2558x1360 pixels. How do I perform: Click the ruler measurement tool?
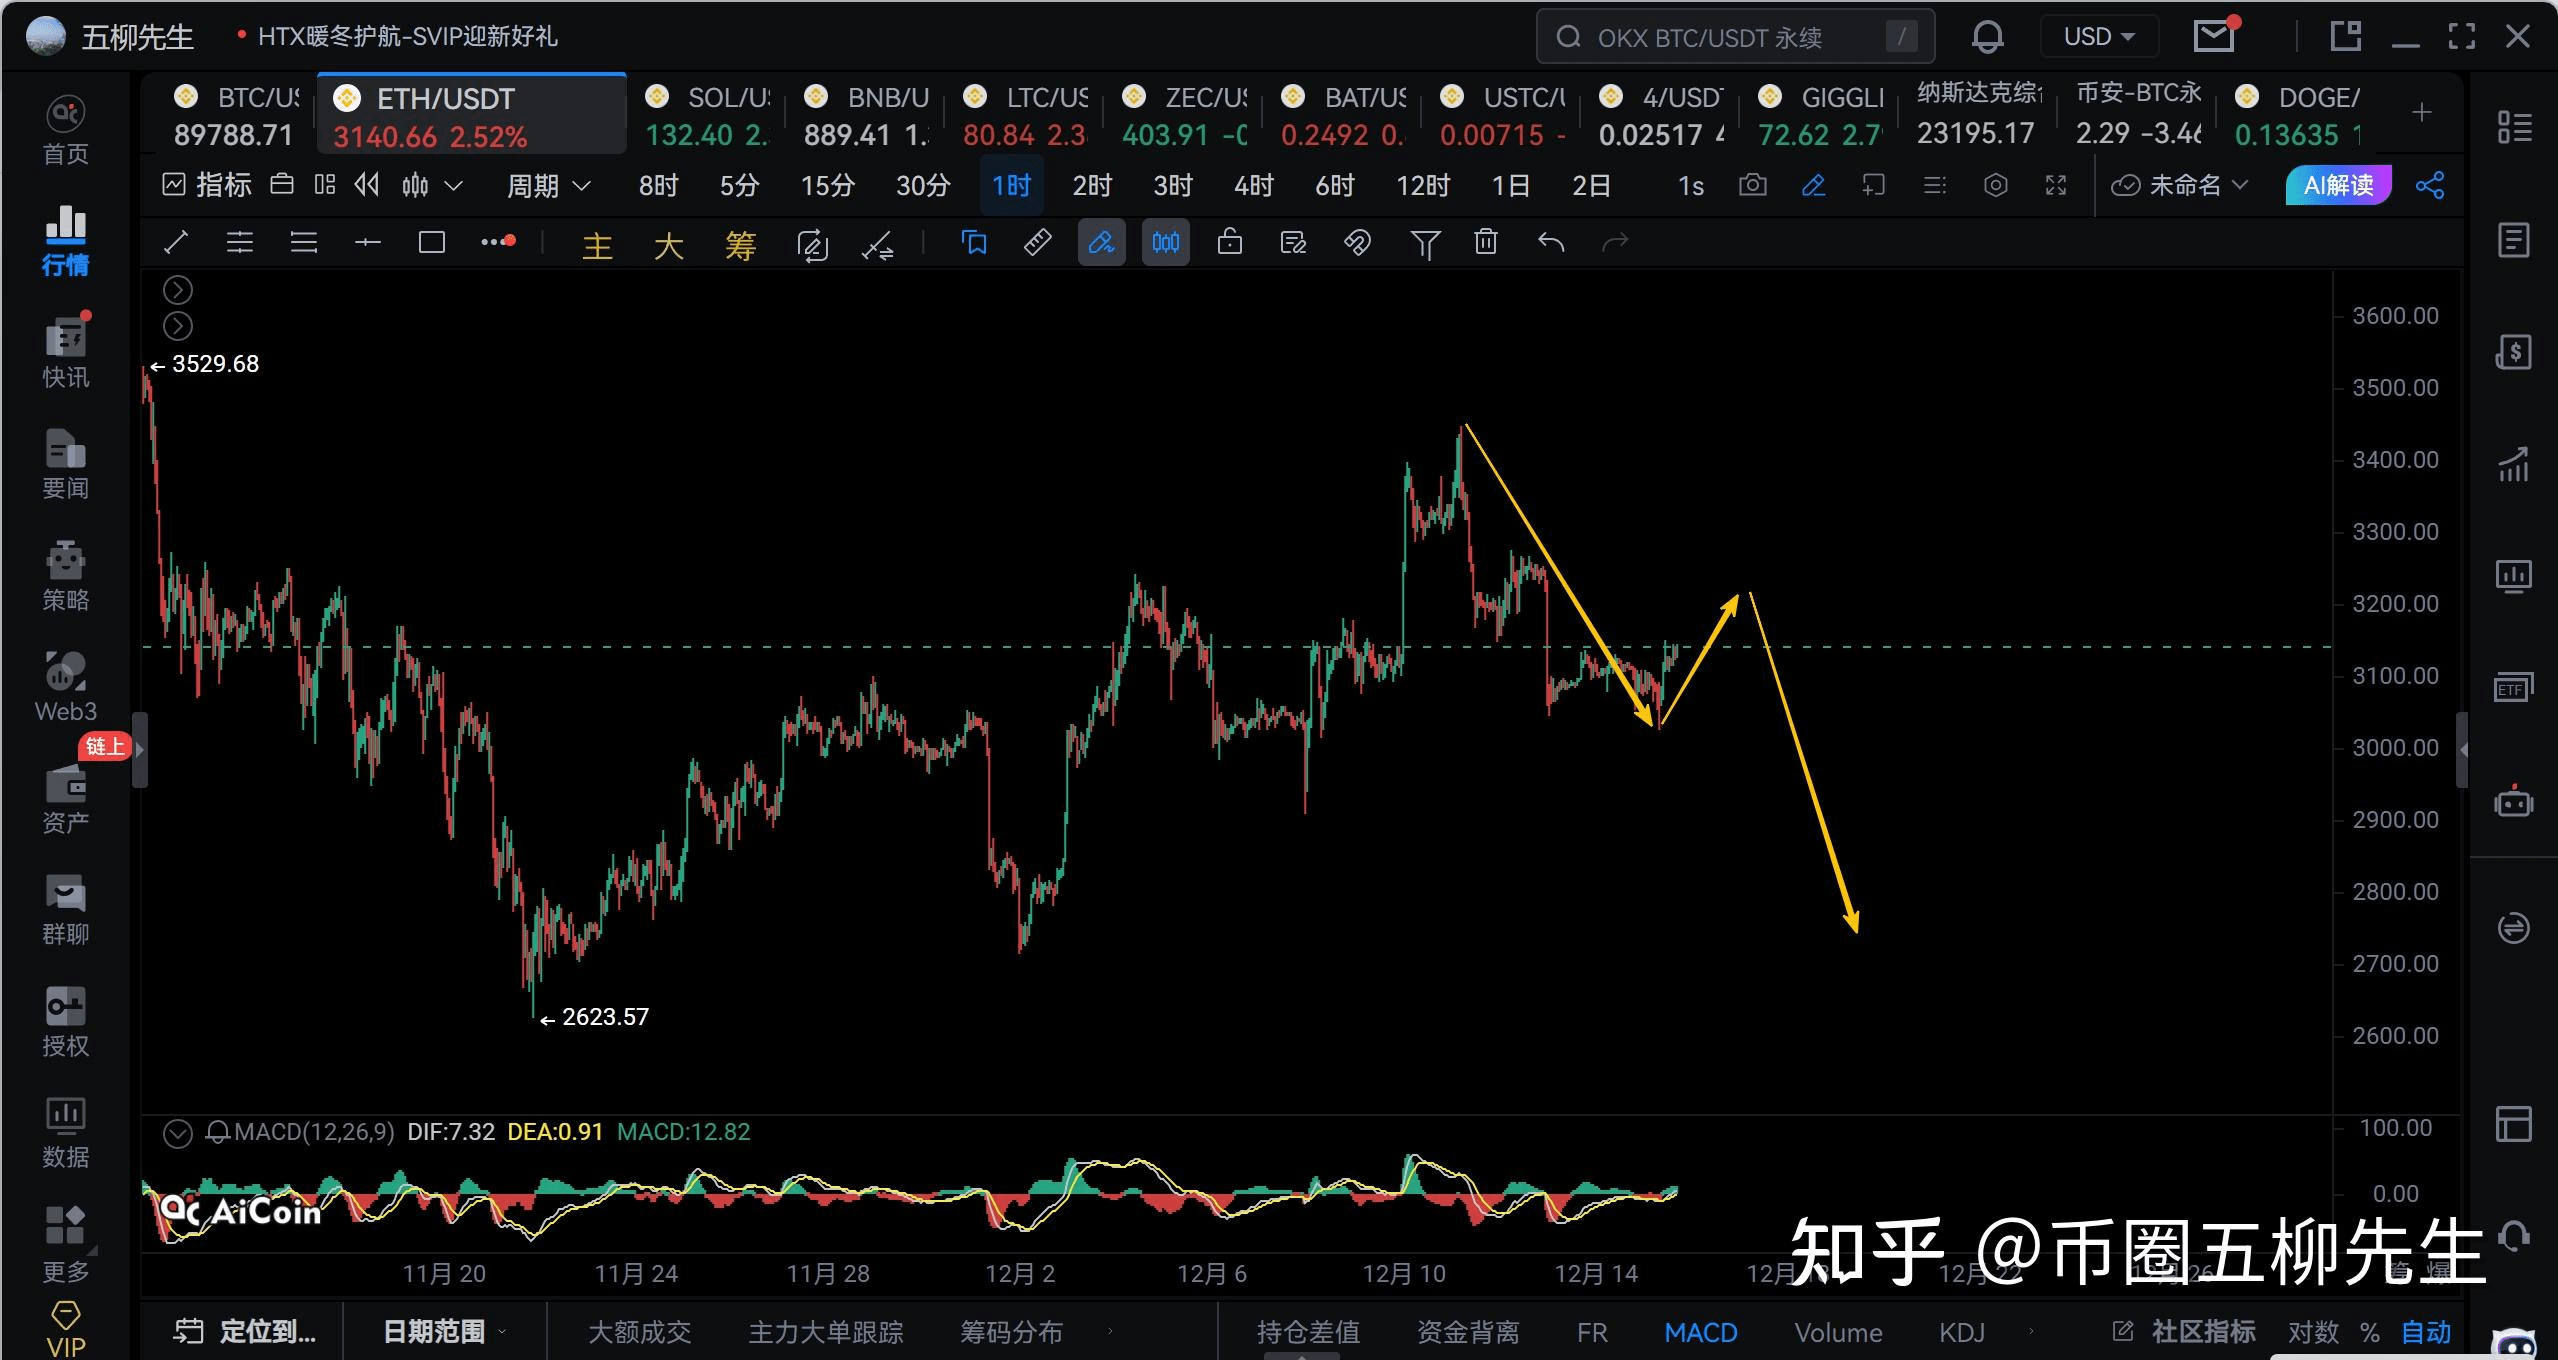(1038, 243)
